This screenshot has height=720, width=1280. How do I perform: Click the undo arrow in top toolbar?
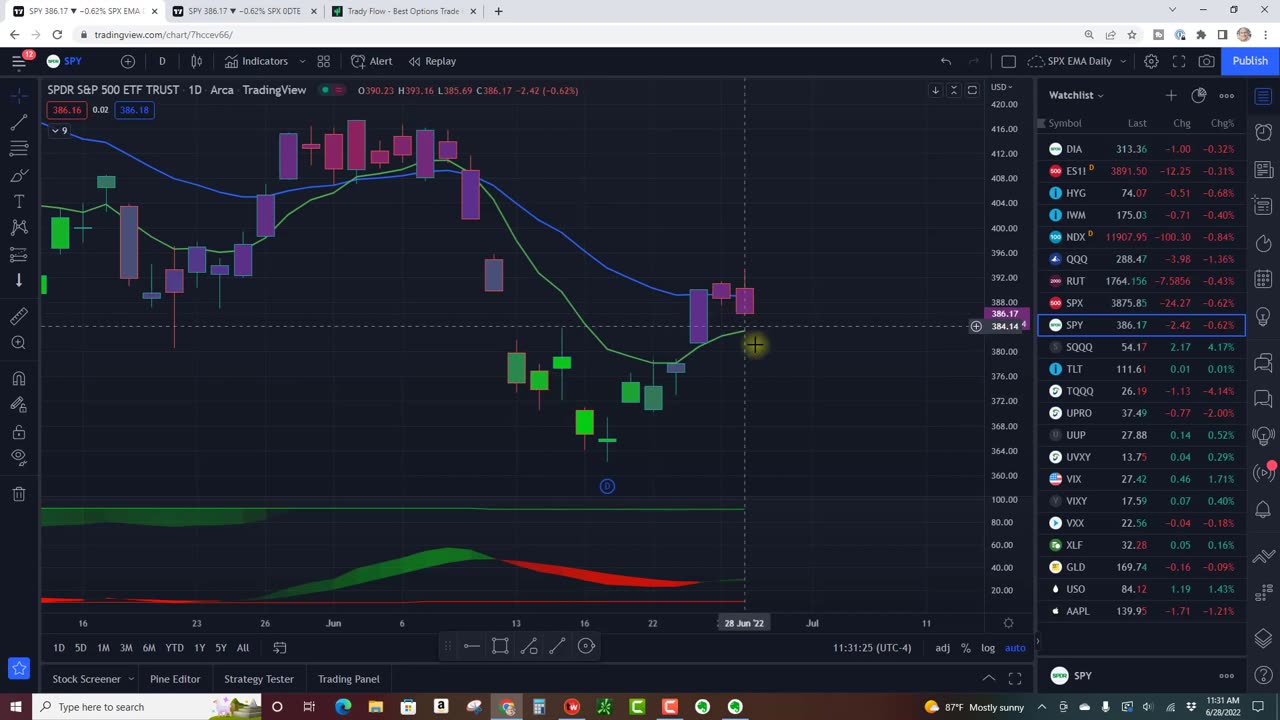pos(946,61)
